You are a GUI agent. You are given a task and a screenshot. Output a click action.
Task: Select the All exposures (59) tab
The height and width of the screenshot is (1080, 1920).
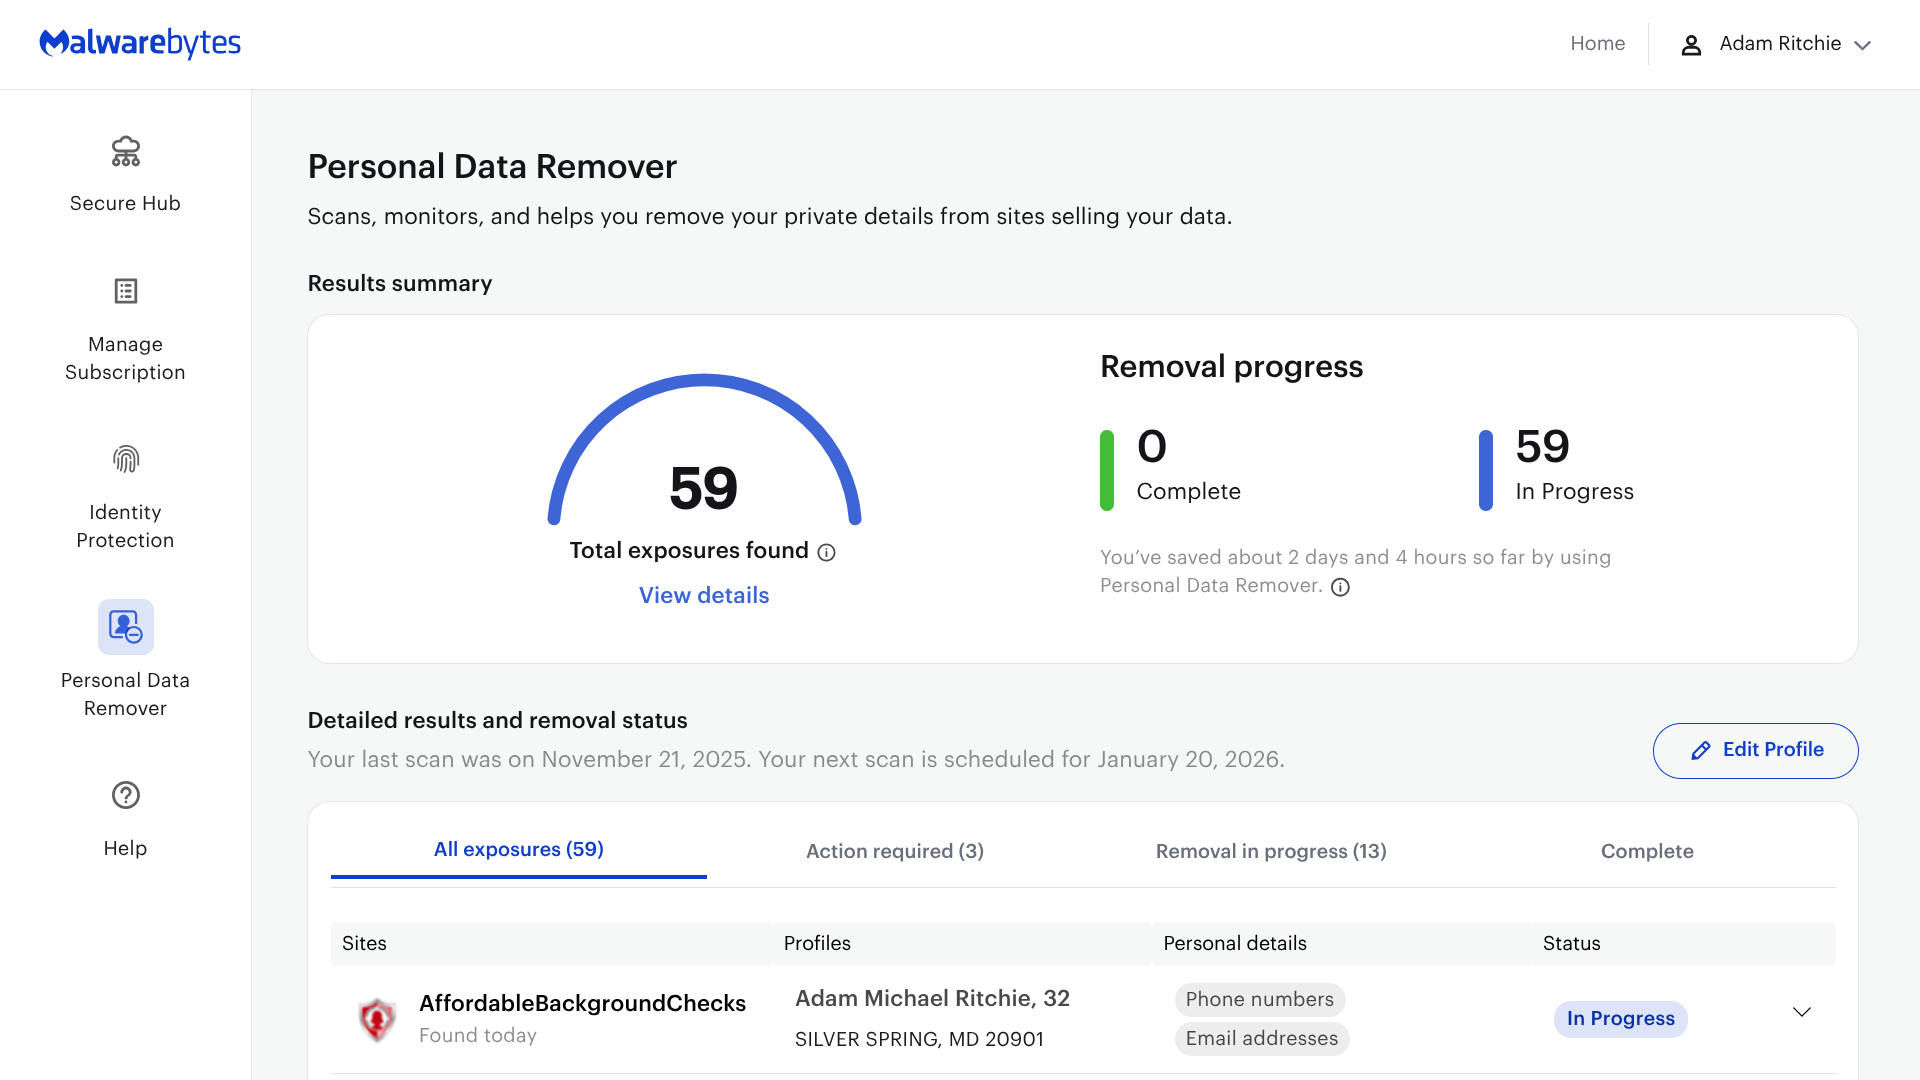518,849
